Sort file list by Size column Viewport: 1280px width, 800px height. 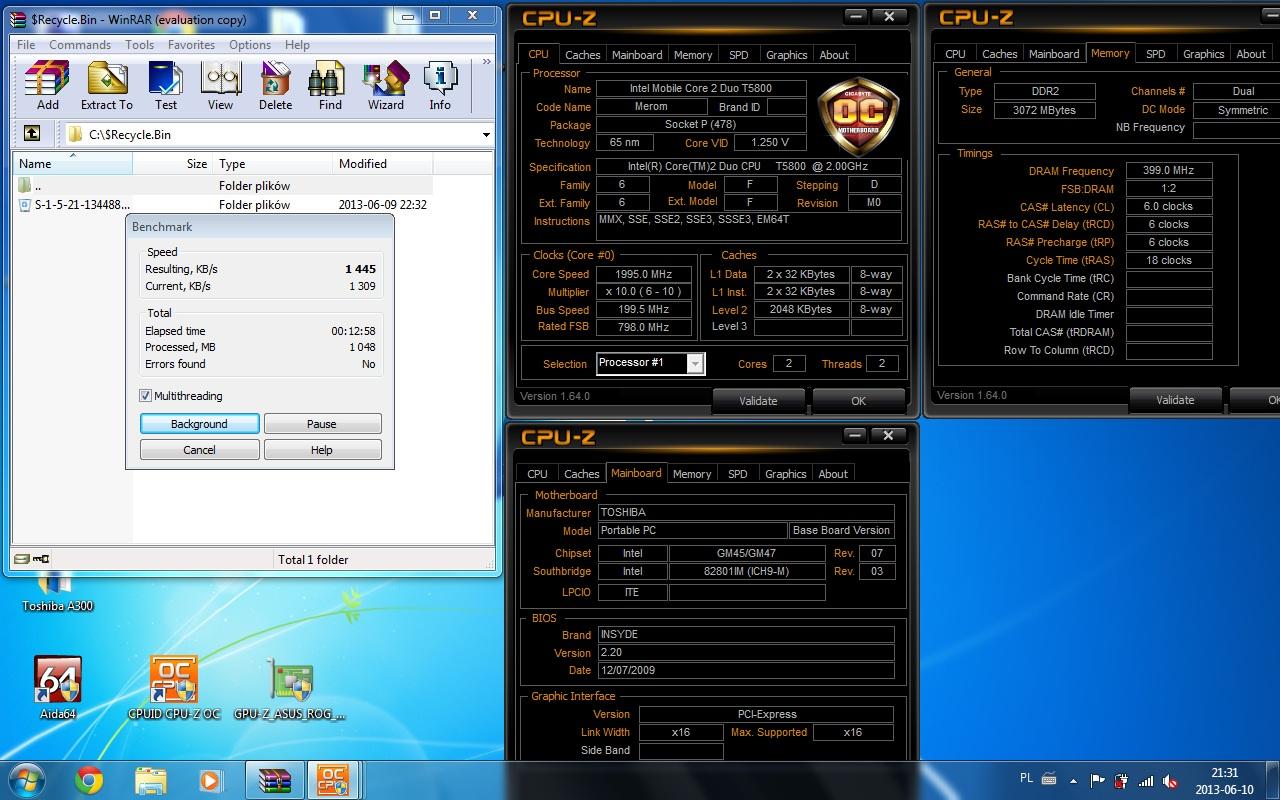point(172,164)
